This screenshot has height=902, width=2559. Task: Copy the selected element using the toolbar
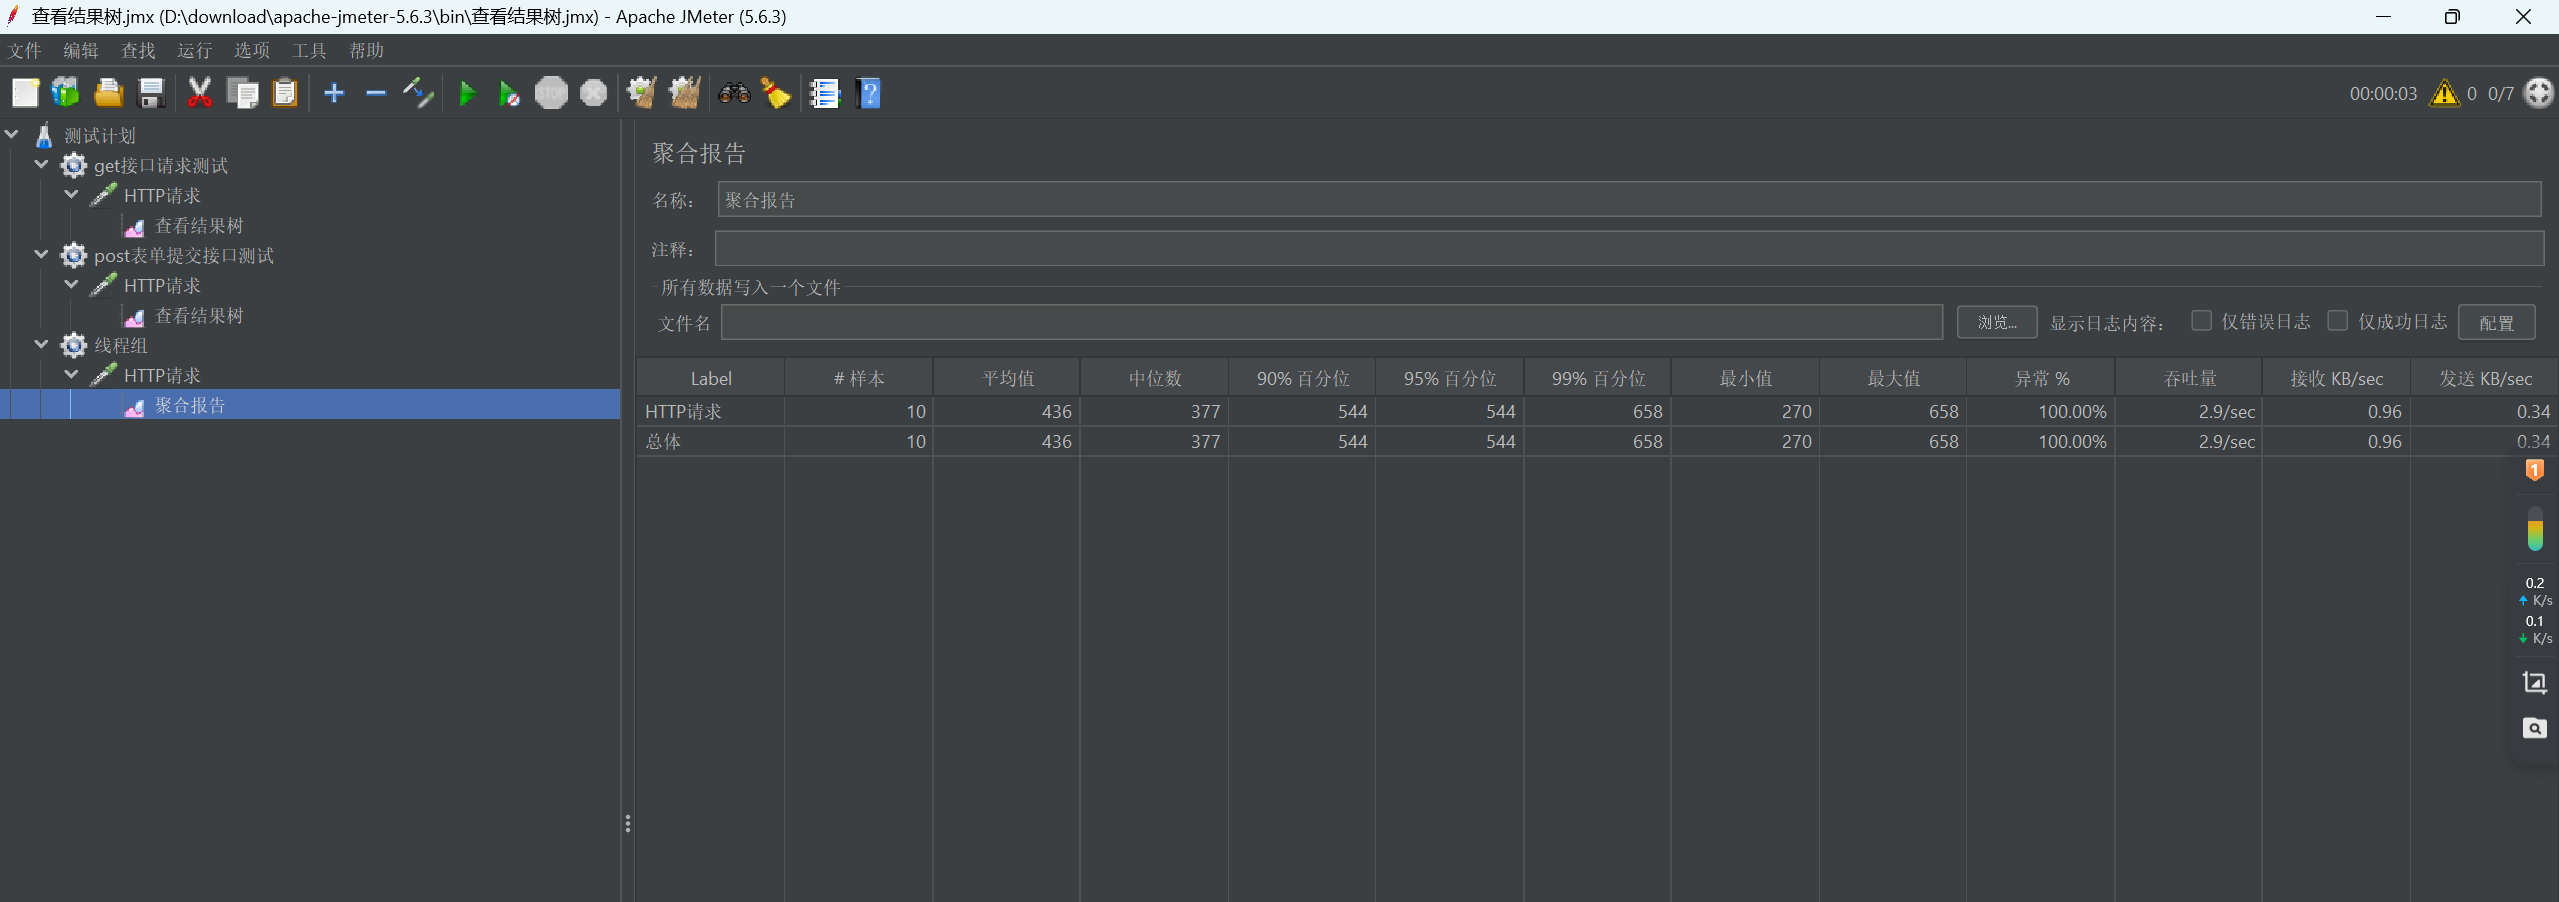(242, 93)
